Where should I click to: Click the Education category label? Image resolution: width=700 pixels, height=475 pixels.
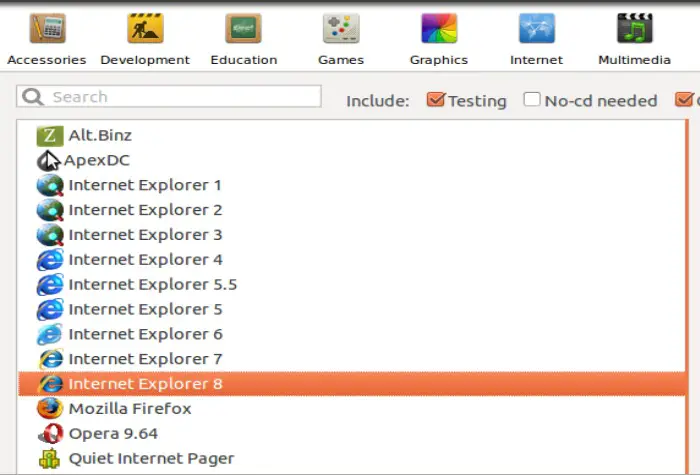tap(244, 60)
